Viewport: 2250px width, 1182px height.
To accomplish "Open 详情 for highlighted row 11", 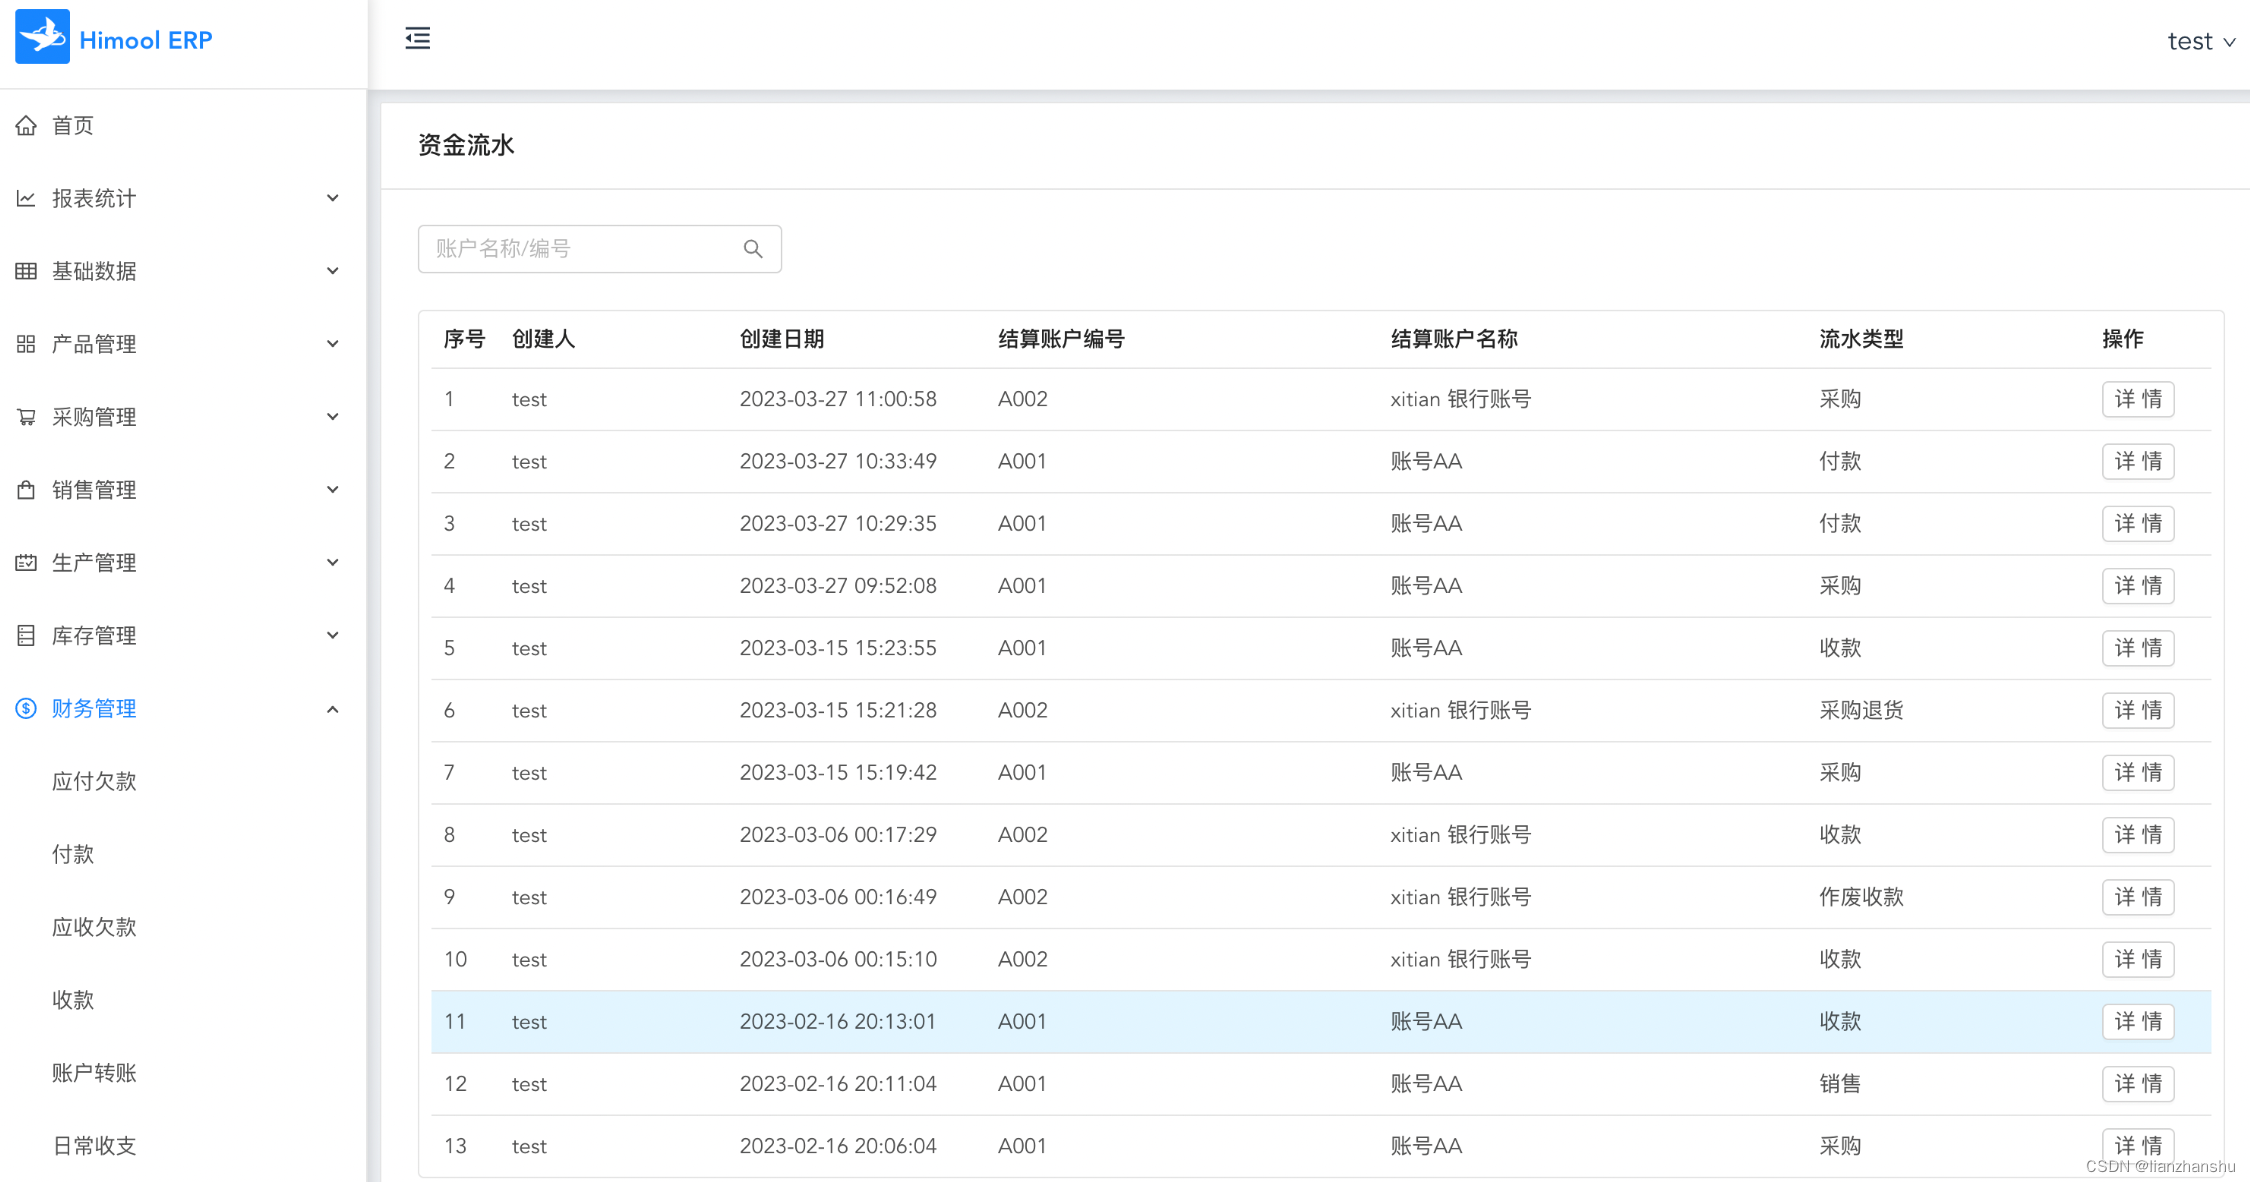I will [x=2138, y=1021].
